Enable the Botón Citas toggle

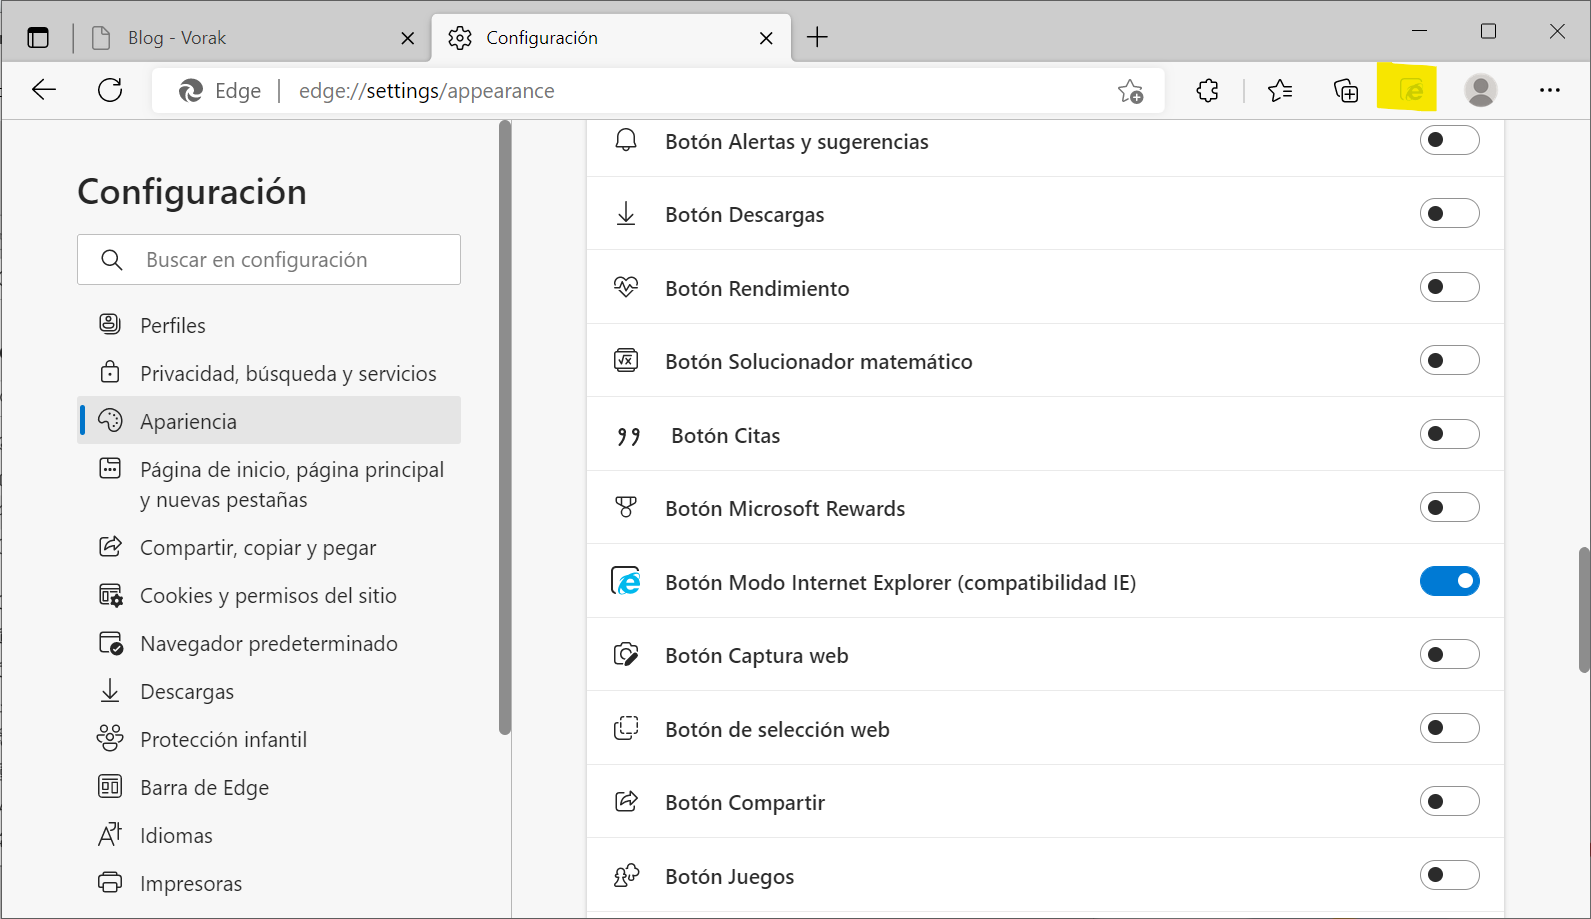[x=1449, y=434]
